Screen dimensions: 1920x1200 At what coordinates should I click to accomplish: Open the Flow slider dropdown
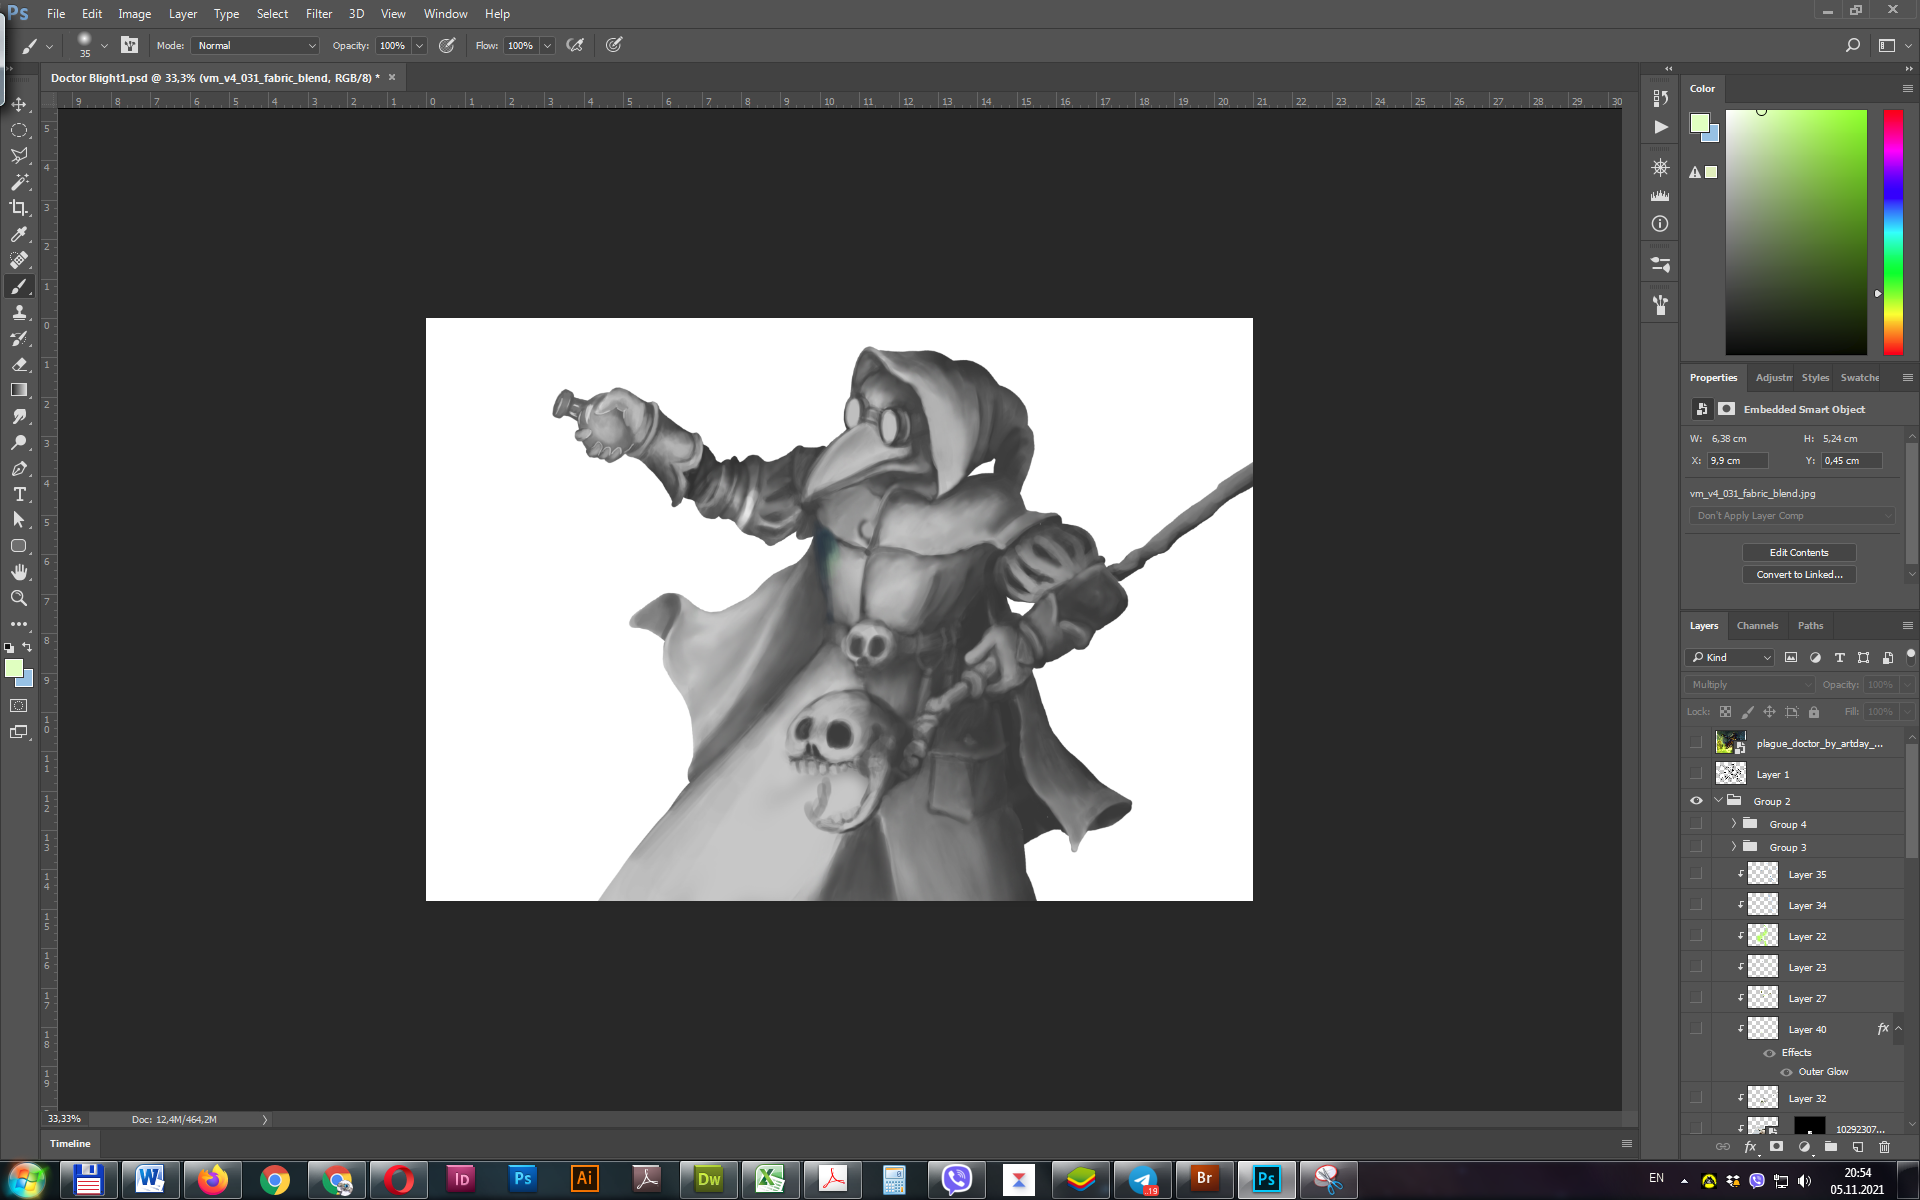click(547, 45)
